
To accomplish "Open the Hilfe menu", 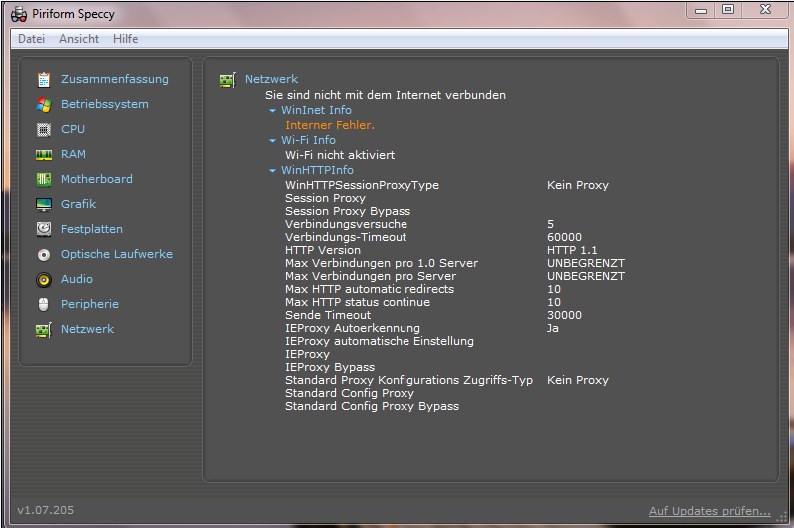I will [126, 39].
